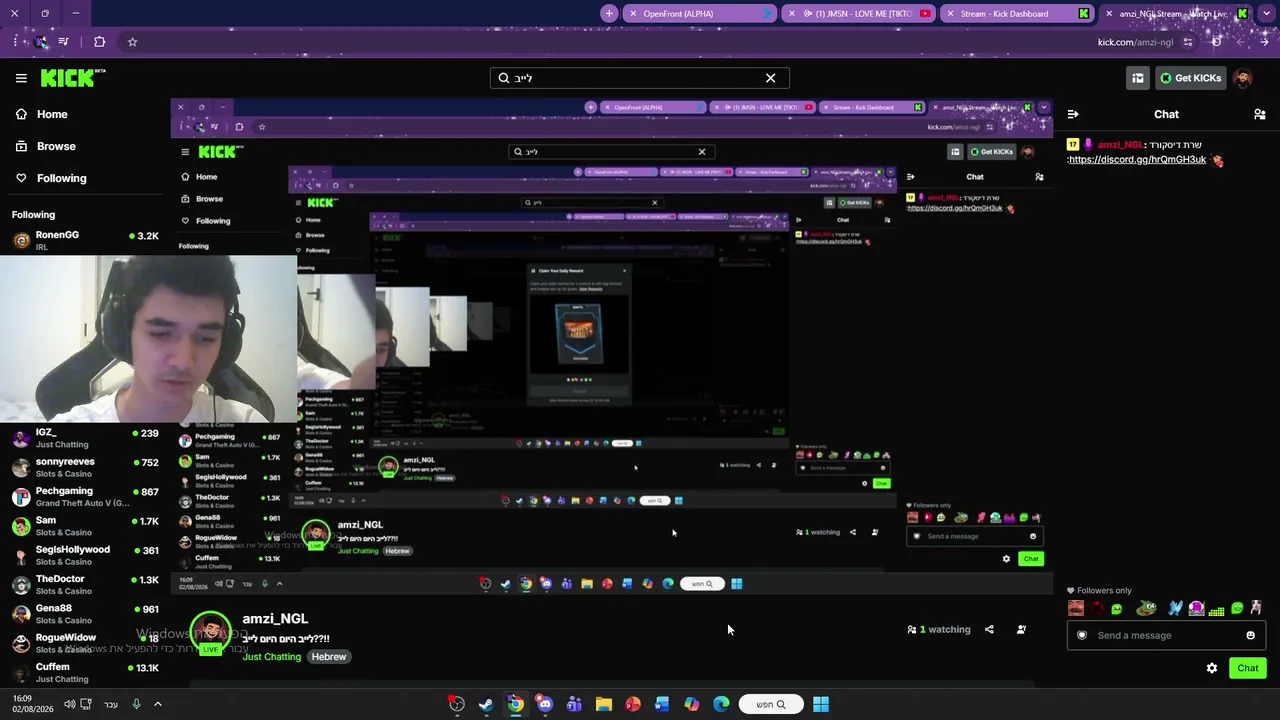Screen dimensions: 1280x720
Task: Open Sam's channel in the following list
Action: [x=84, y=526]
